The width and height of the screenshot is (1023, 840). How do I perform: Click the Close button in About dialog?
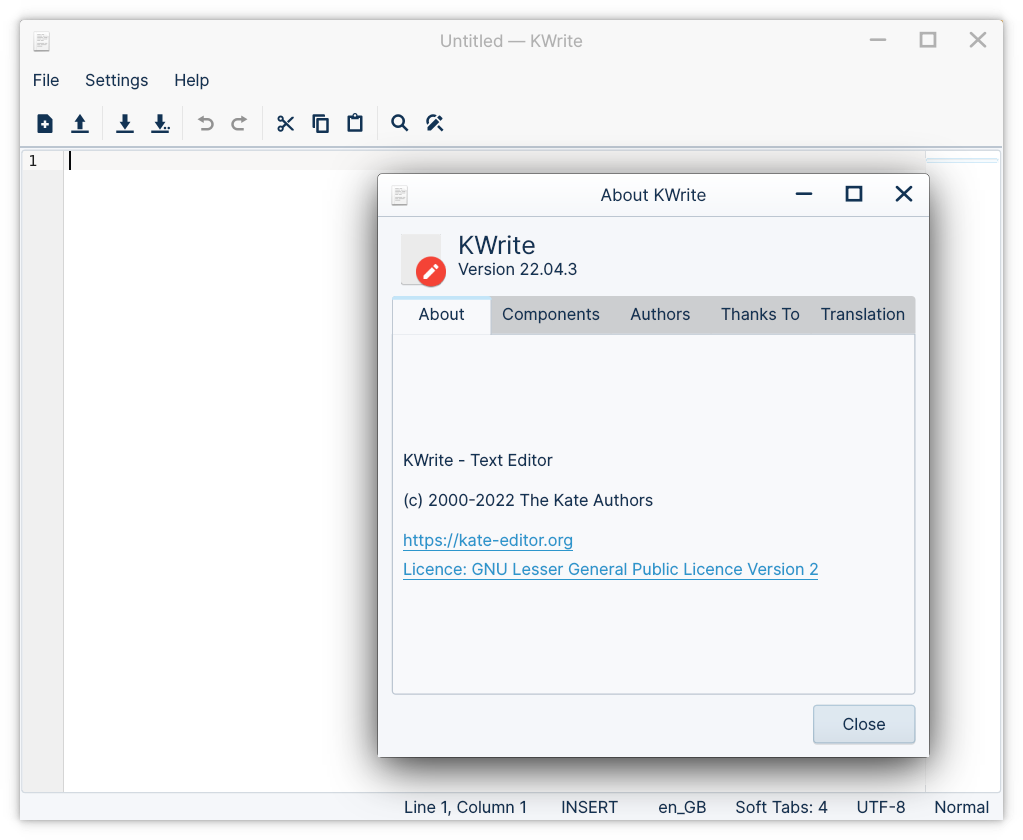[864, 724]
